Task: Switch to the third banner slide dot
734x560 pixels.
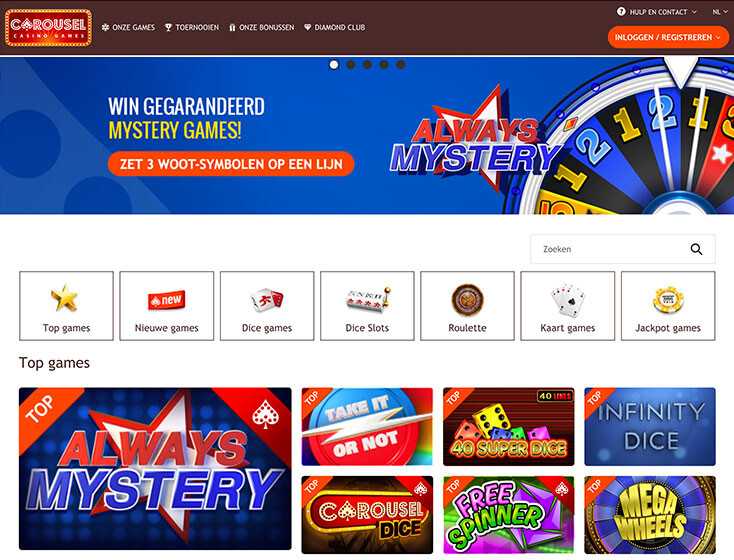Action: point(367,65)
